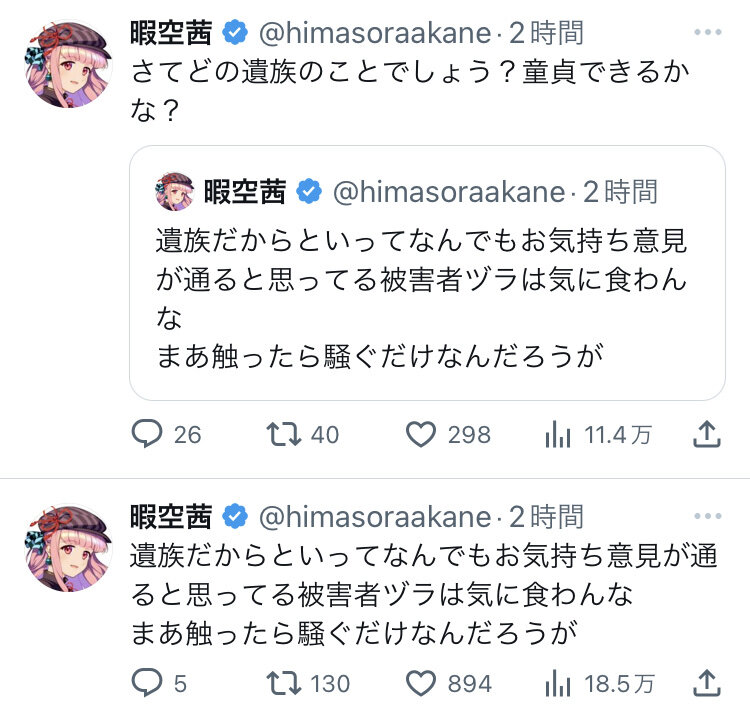Share the first tweet

pos(707,434)
